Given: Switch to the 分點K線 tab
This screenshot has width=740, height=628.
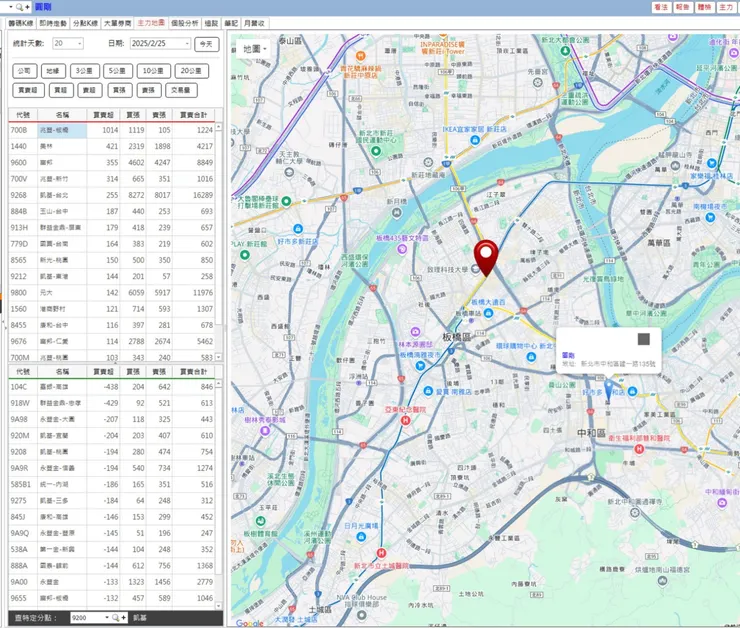Looking at the screenshot, I should (x=85, y=21).
